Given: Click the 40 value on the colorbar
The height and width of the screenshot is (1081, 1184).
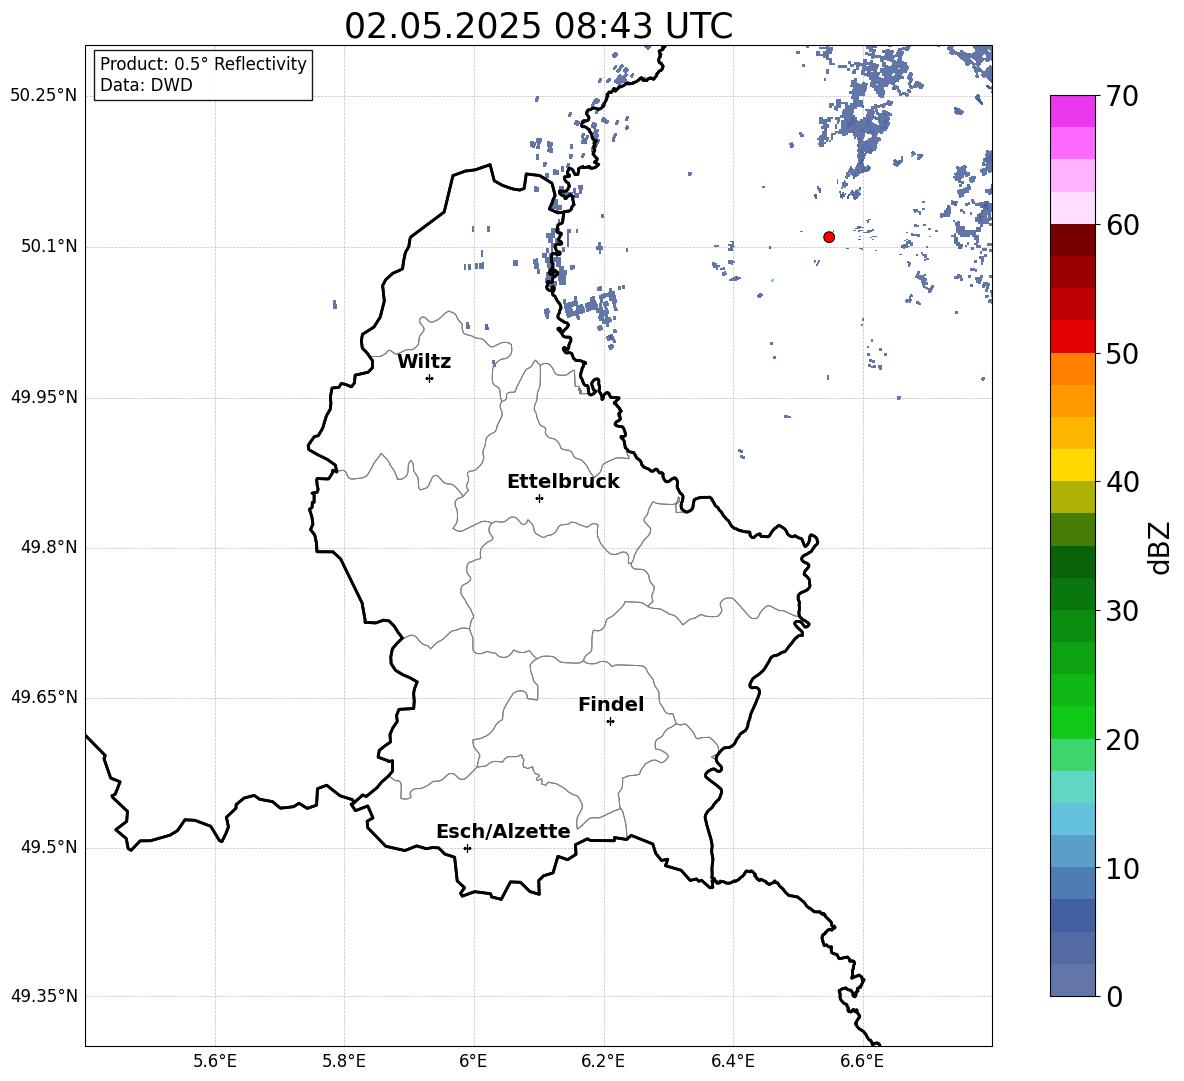Looking at the screenshot, I should [1122, 482].
